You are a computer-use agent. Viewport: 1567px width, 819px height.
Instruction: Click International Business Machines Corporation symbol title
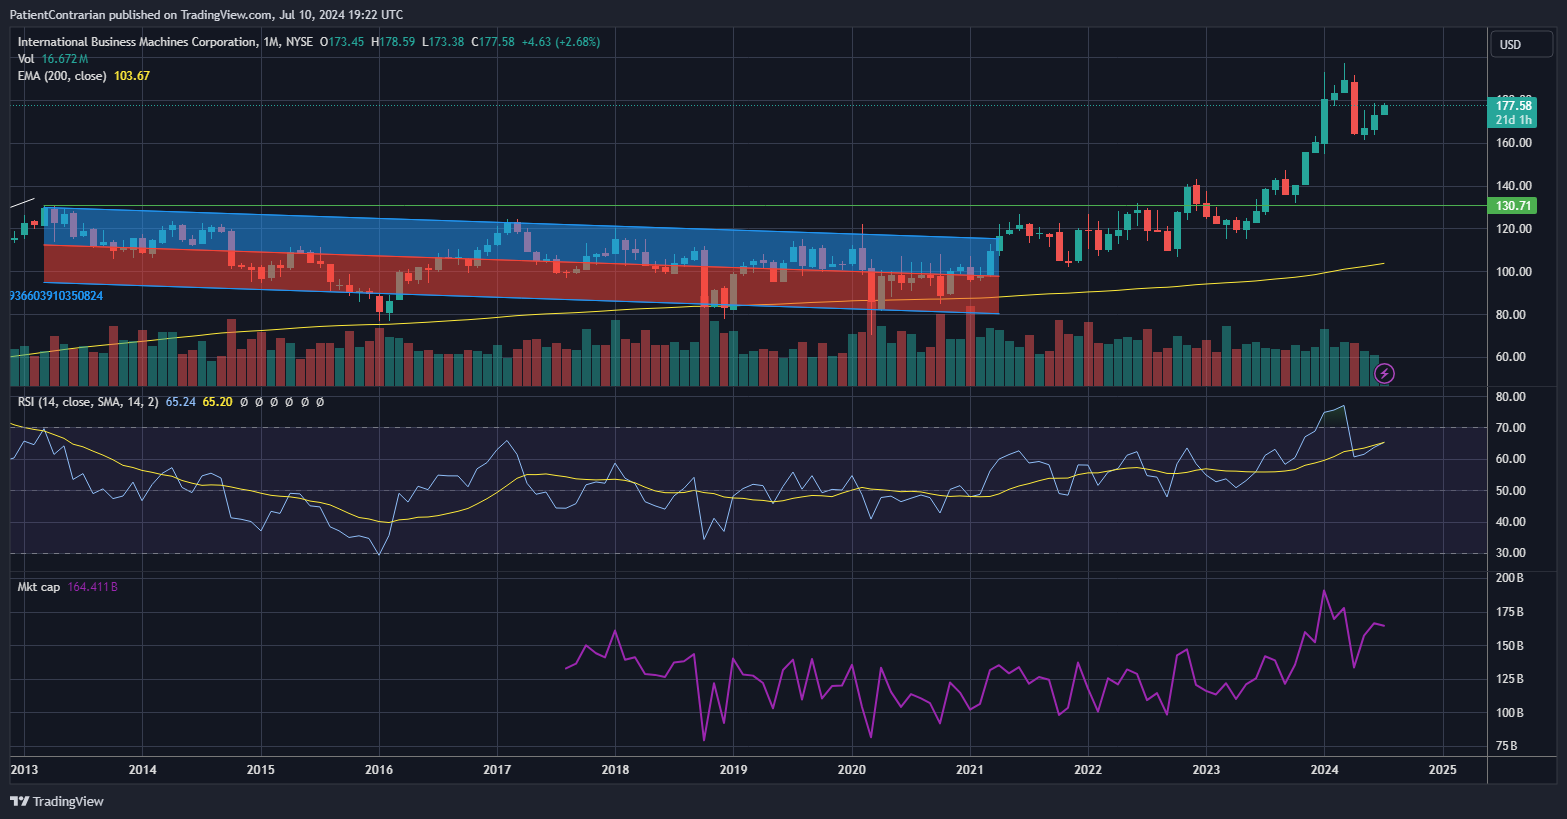(x=137, y=42)
